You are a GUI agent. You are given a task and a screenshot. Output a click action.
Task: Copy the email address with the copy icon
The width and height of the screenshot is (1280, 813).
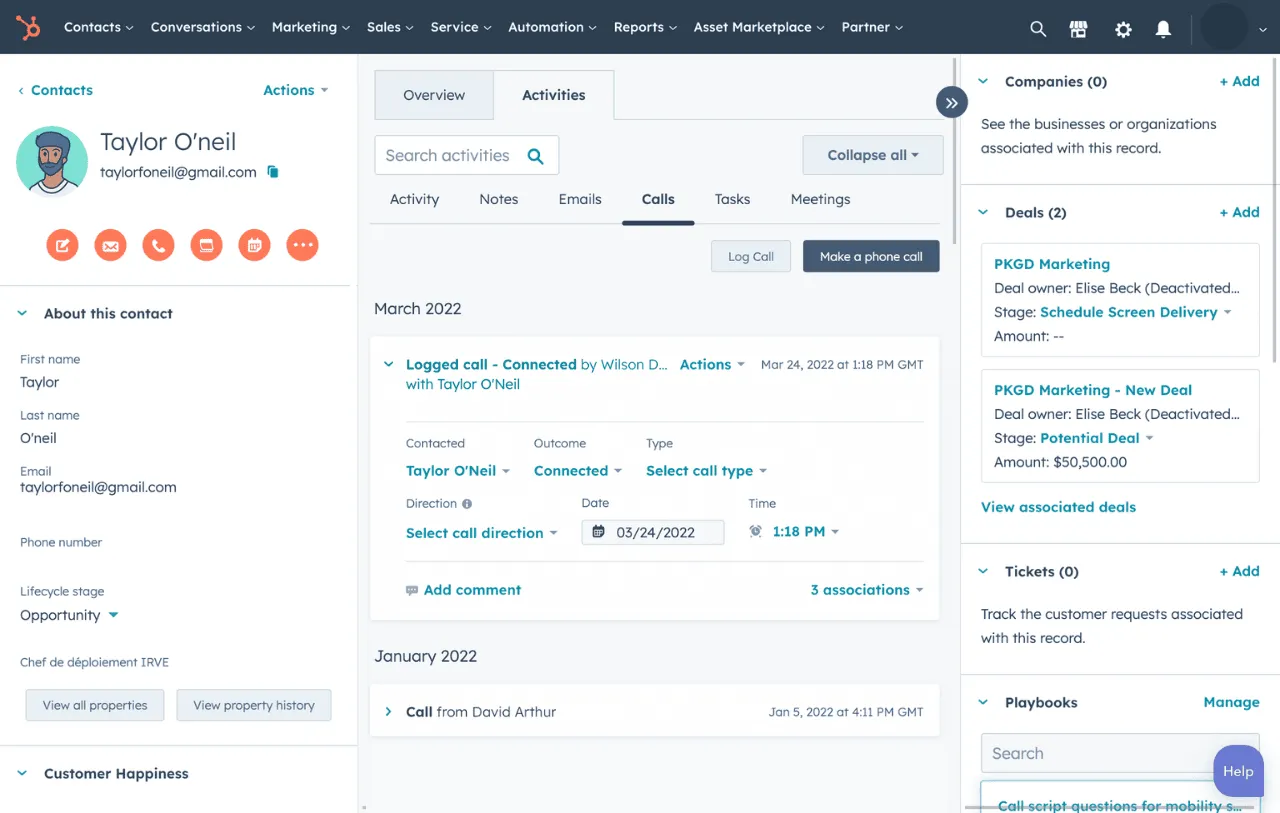coord(273,172)
